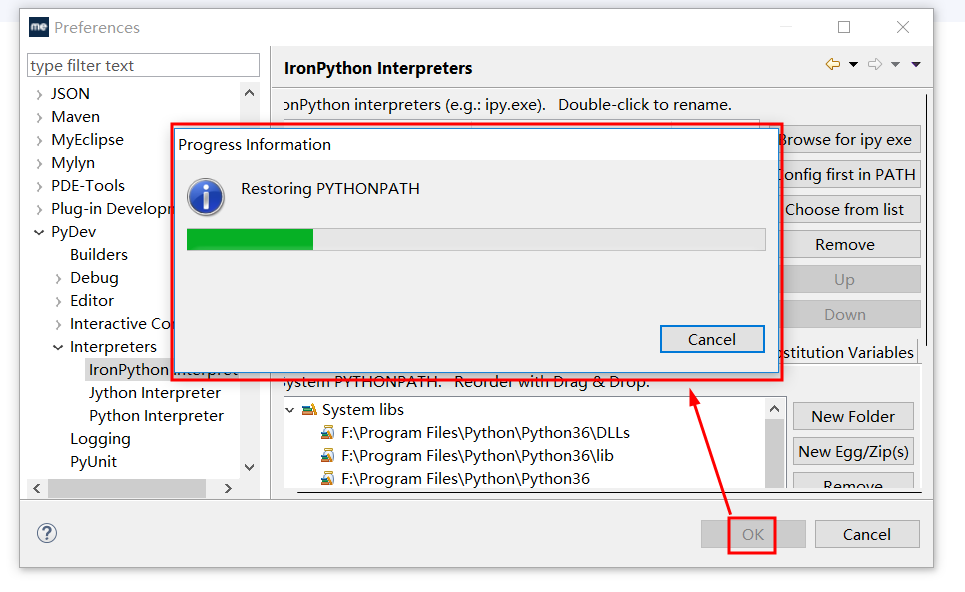Collapse the PyDev tree node

click(39, 232)
